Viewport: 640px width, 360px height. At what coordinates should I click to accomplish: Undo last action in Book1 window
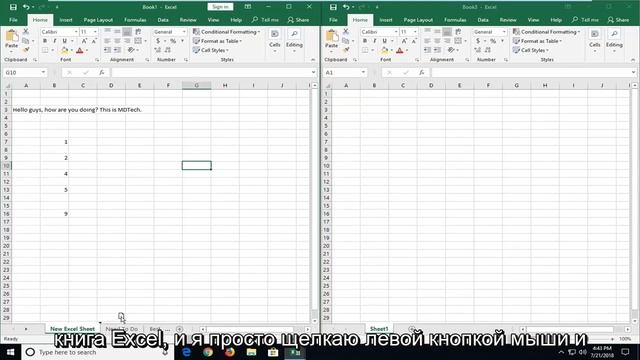click(26, 7)
